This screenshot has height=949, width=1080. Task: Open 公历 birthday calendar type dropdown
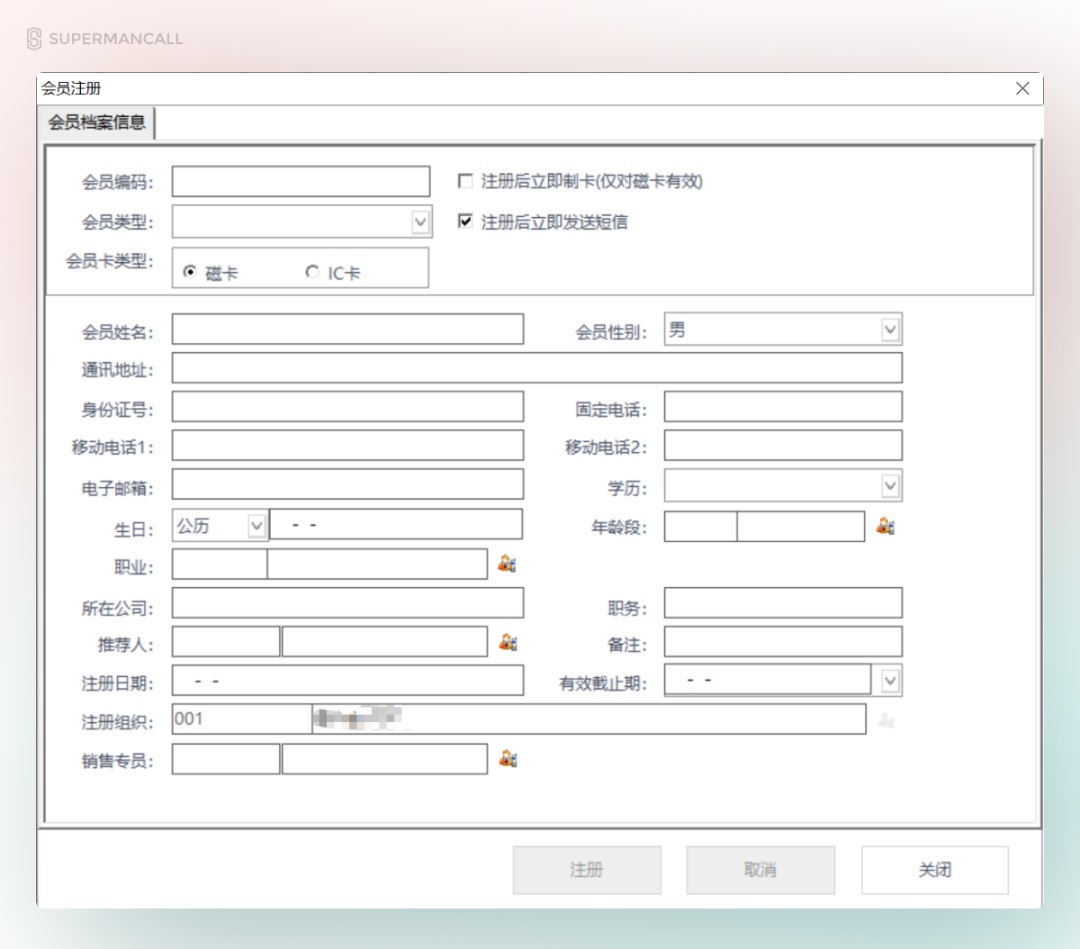pyautogui.click(x=256, y=526)
